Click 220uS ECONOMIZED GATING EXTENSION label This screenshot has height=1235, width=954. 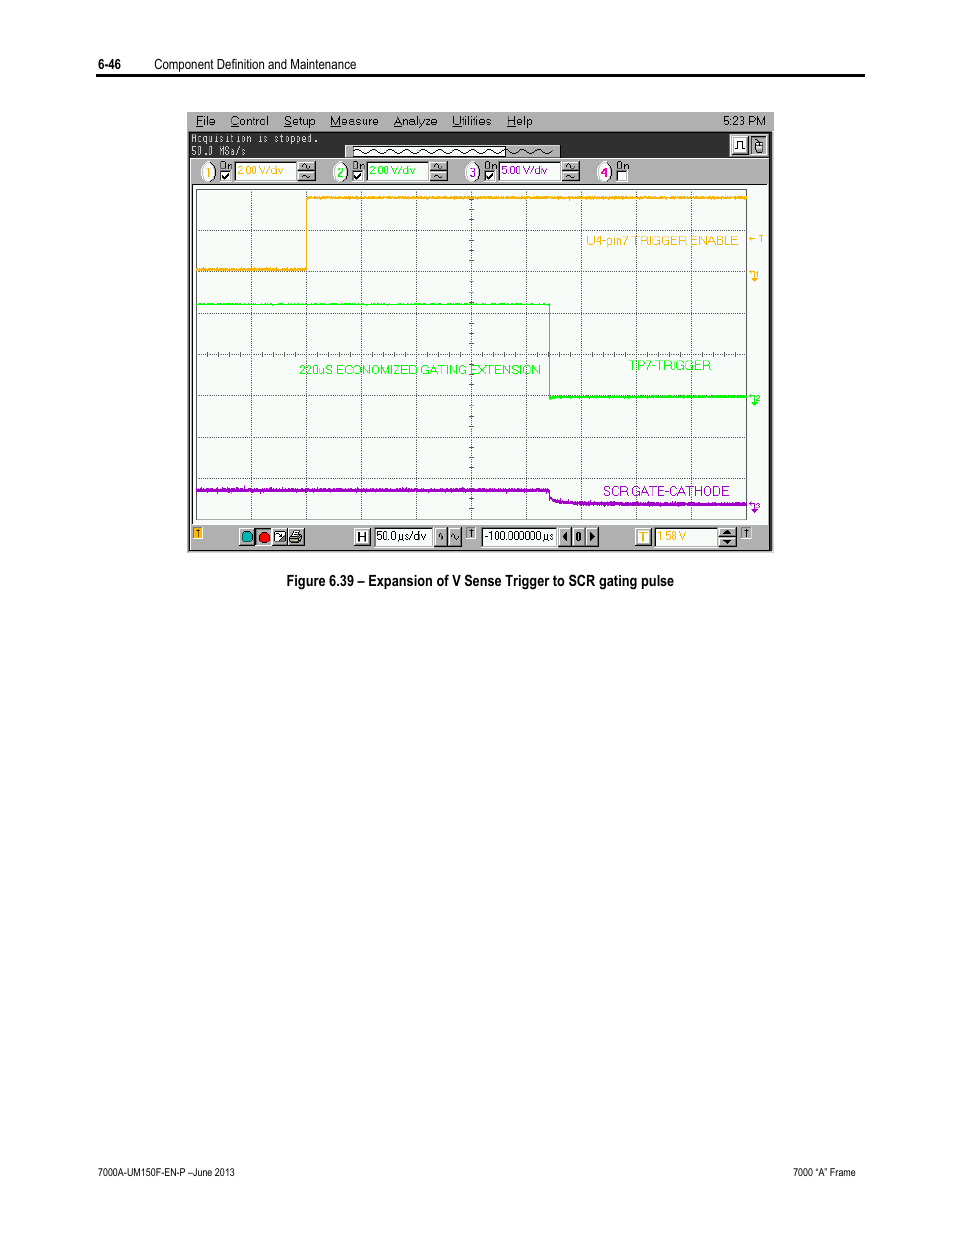pos(420,370)
